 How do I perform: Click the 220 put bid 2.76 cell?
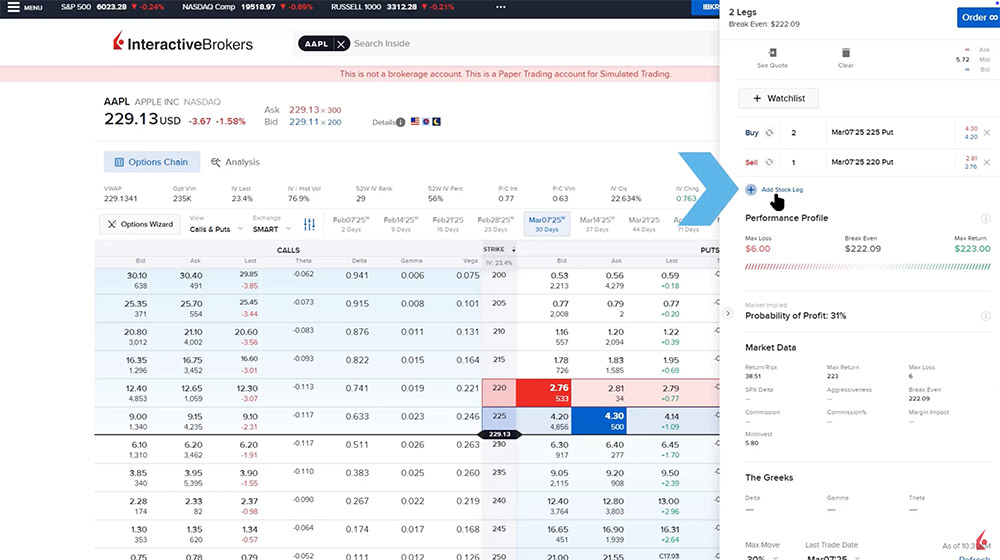pos(543,393)
